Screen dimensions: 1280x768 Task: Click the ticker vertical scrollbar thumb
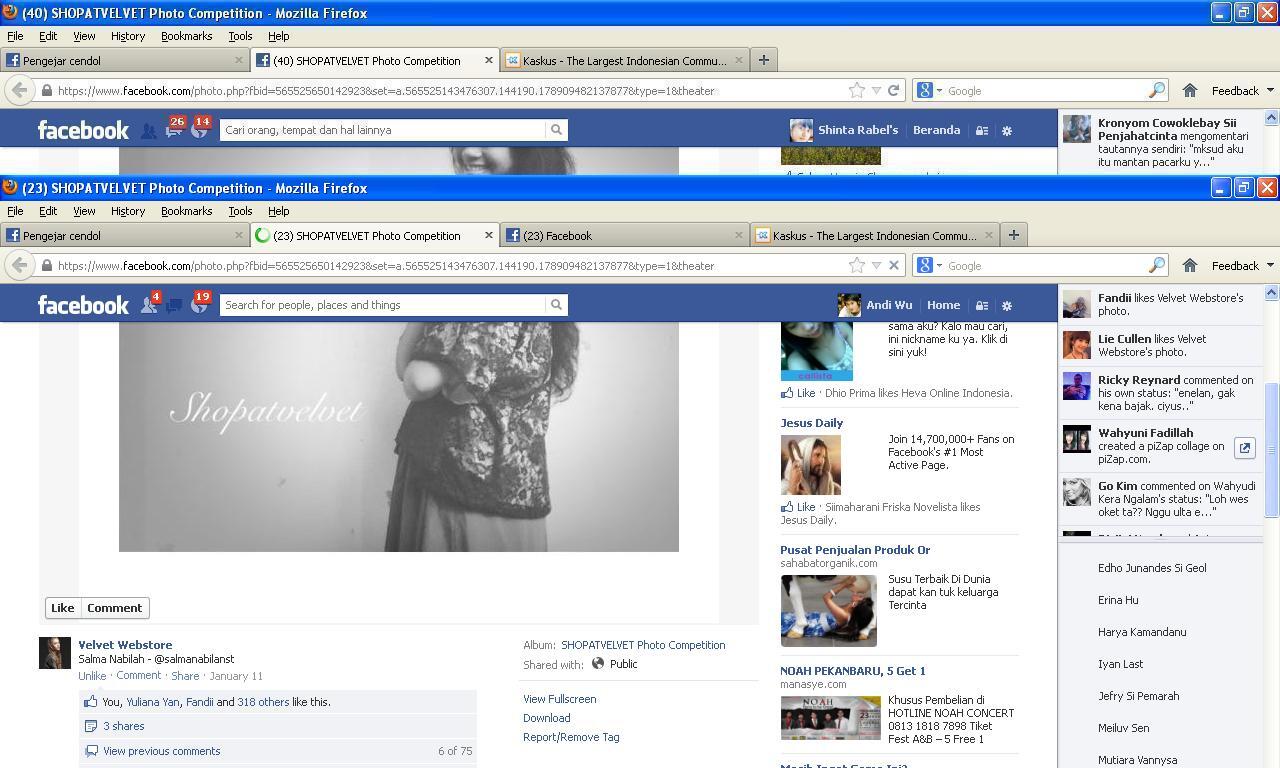tap(1272, 450)
